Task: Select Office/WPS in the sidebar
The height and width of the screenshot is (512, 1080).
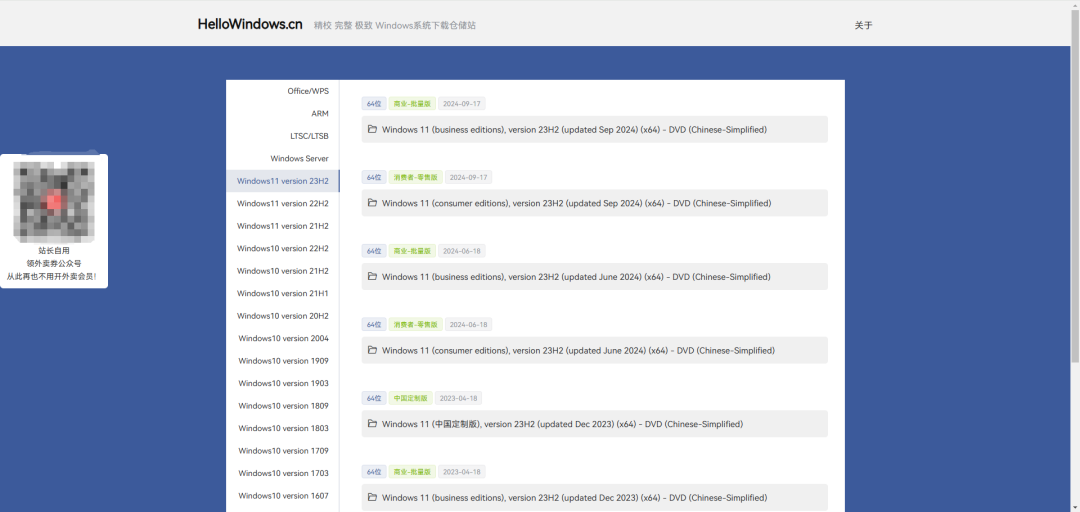Action: pos(307,91)
